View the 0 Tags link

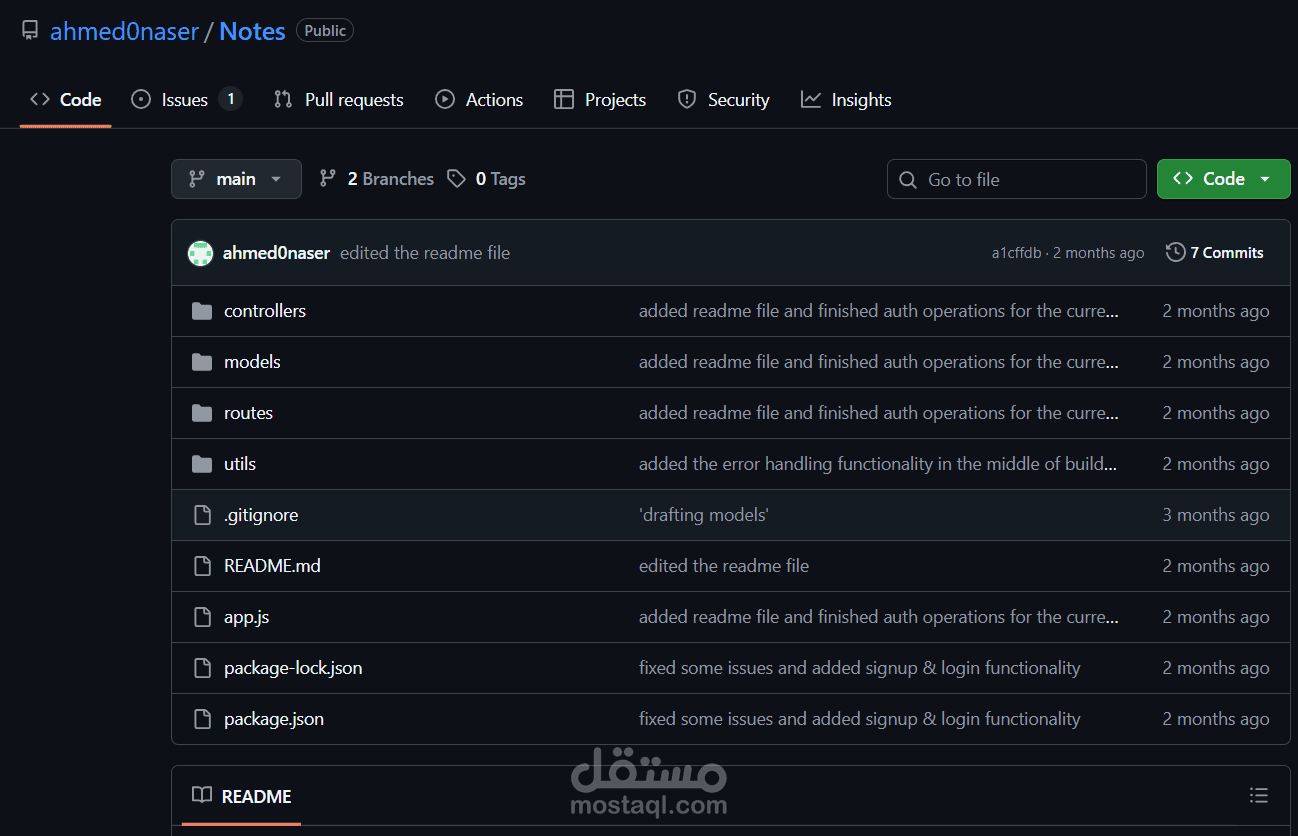[486, 179]
